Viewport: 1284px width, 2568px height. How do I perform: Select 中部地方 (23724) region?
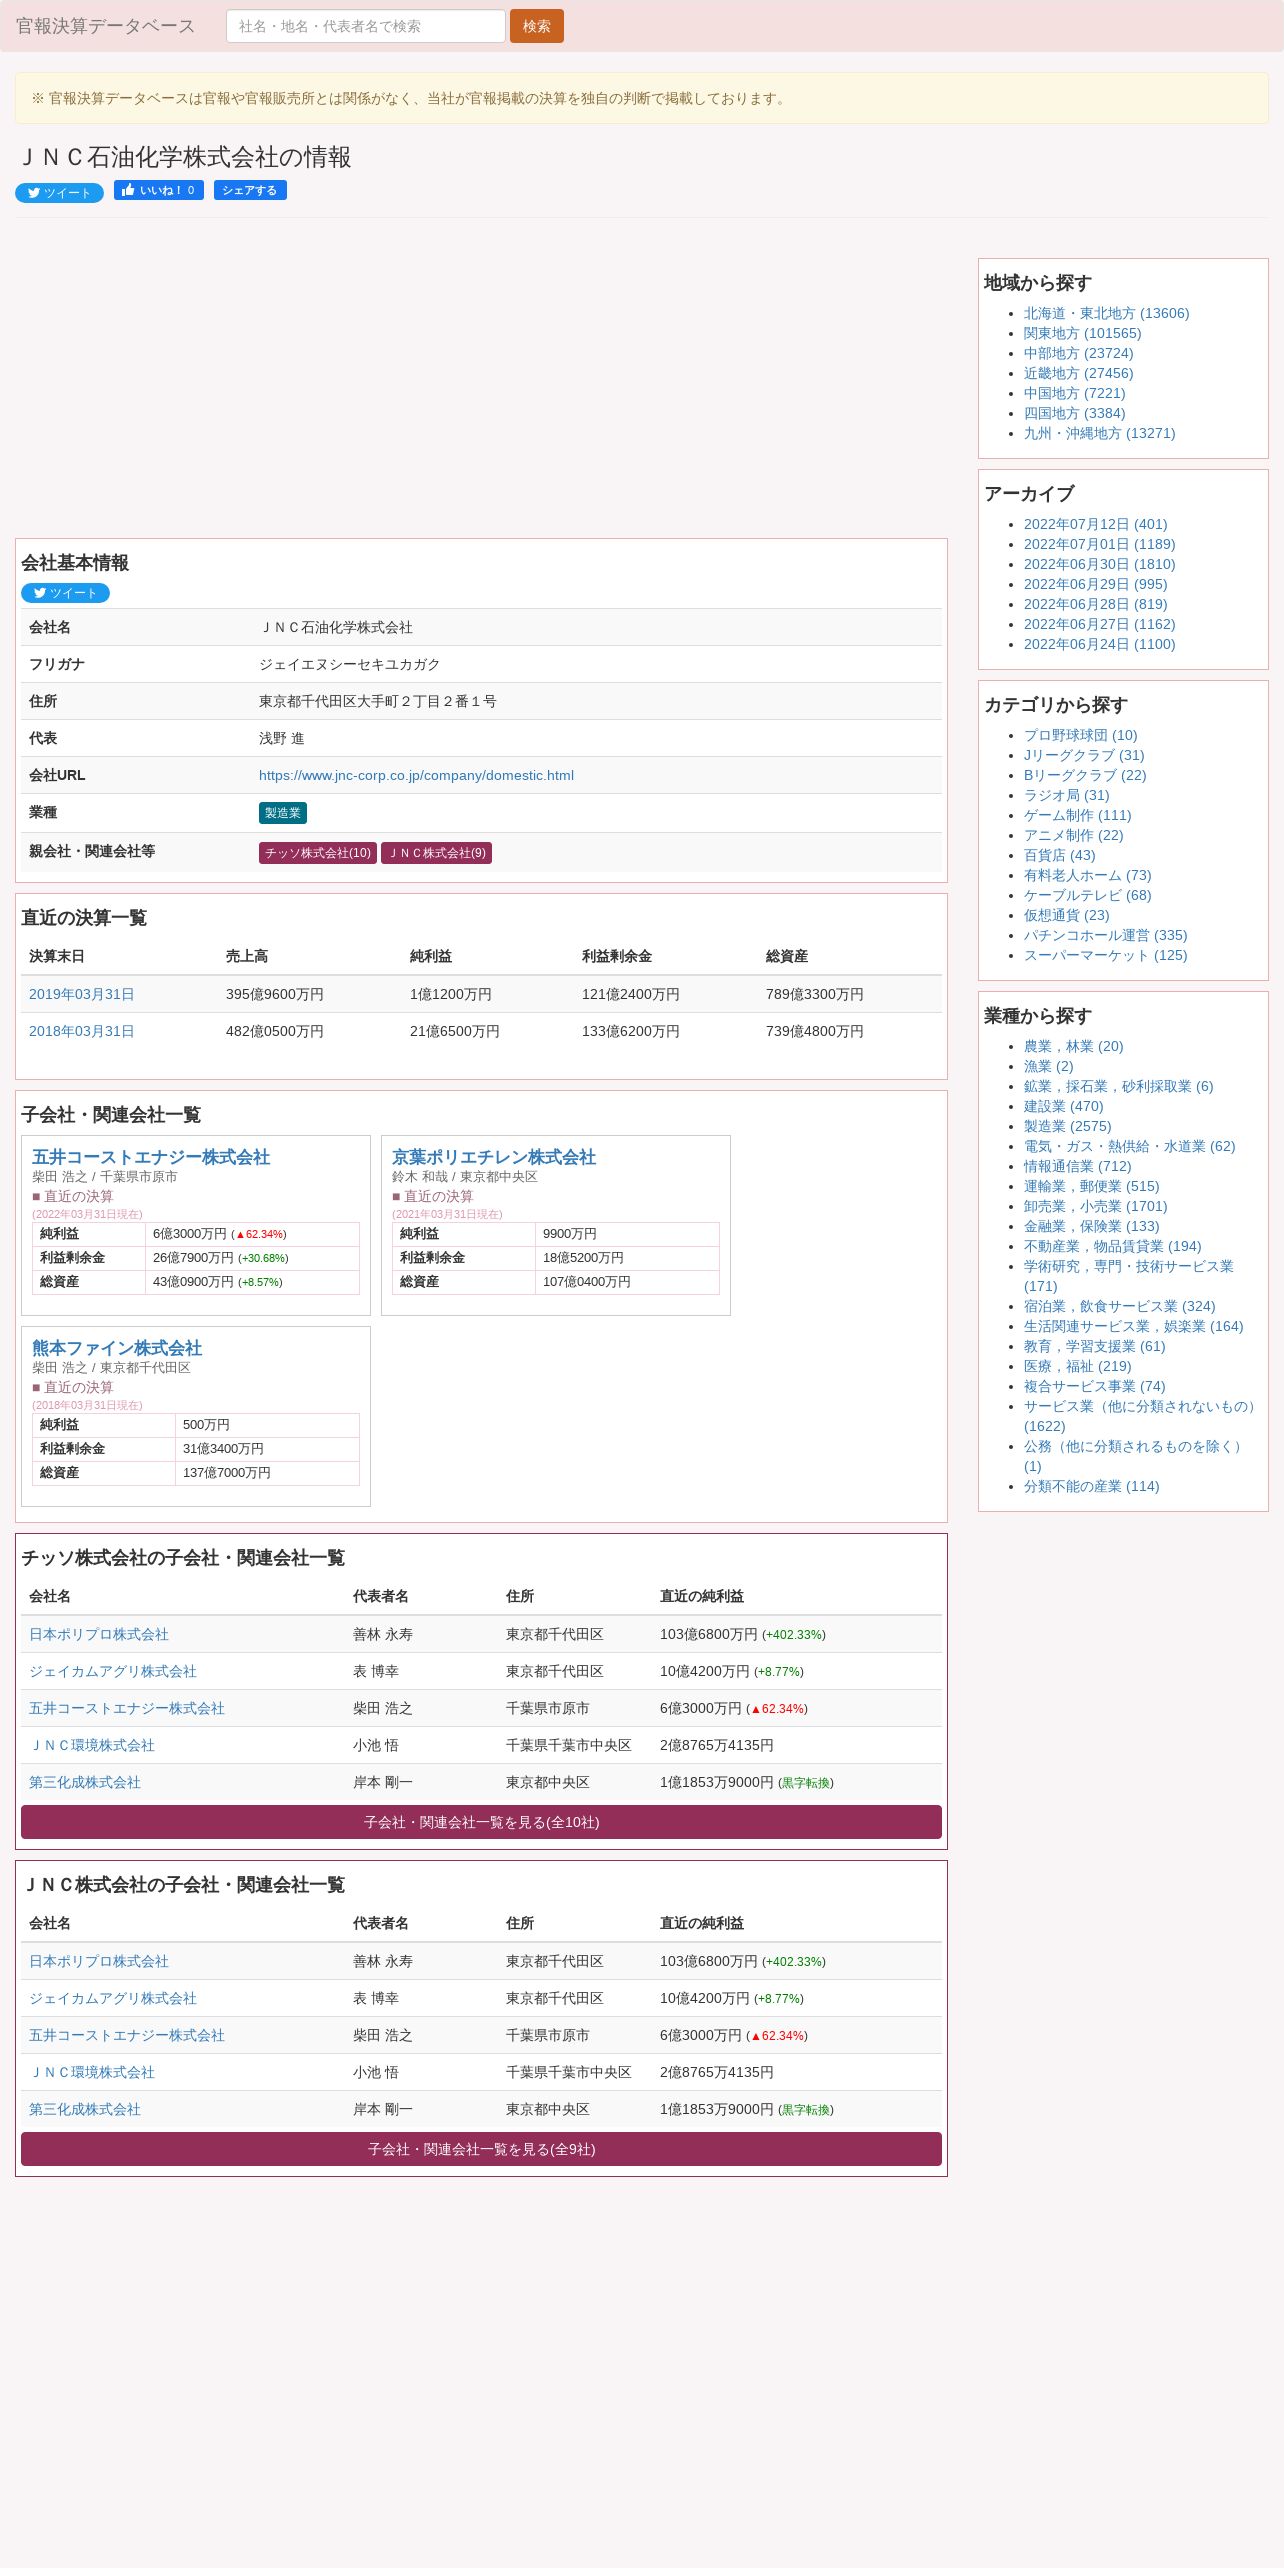[x=1078, y=353]
